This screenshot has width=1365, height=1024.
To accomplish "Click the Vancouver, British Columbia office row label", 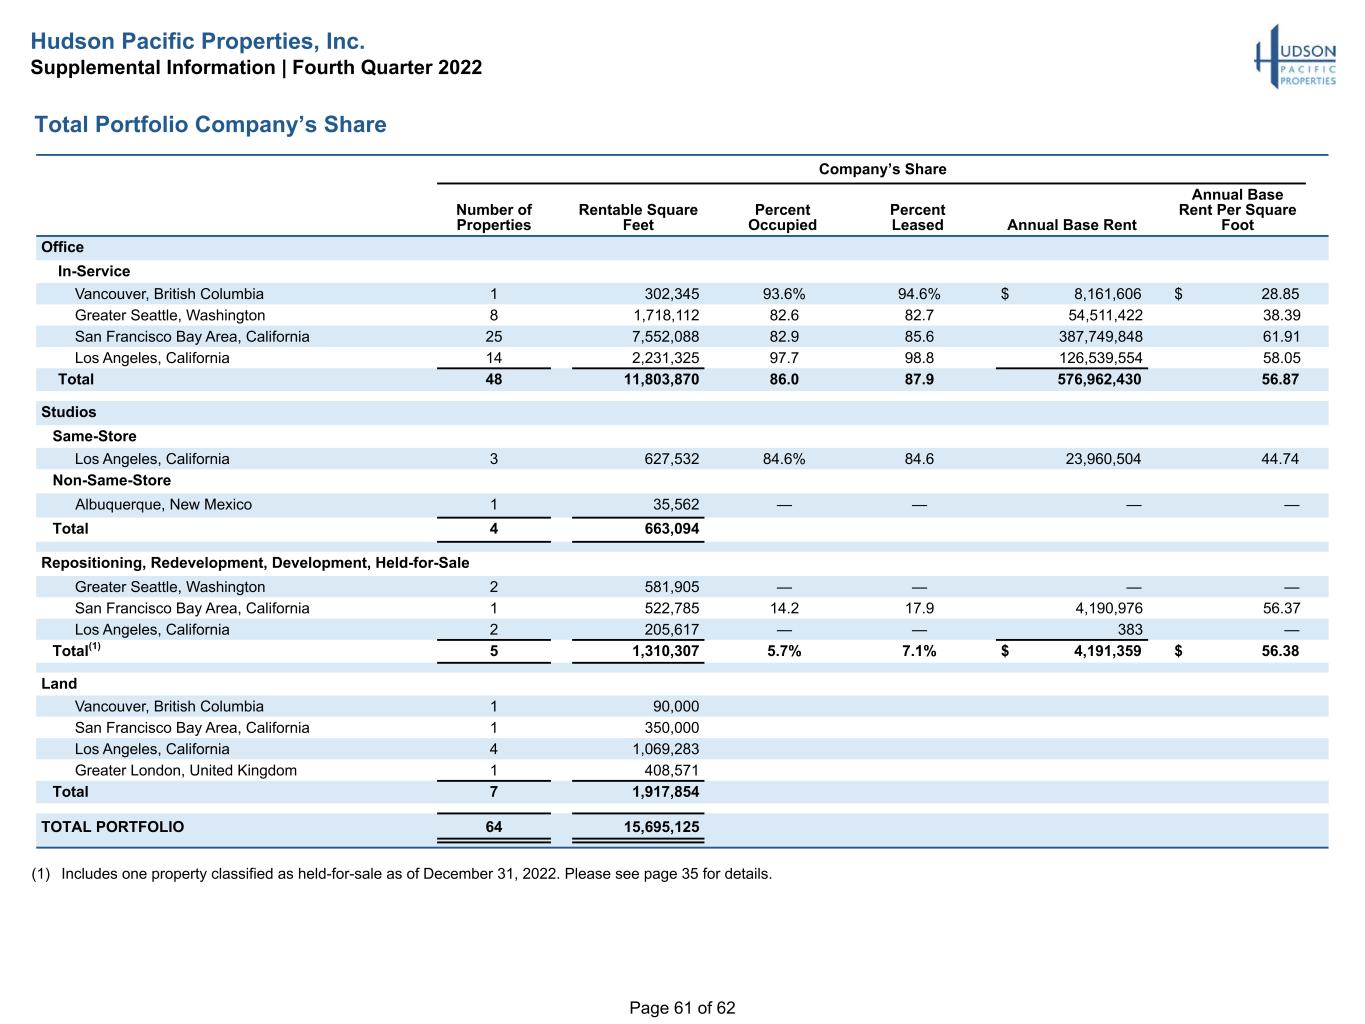I will tap(169, 294).
